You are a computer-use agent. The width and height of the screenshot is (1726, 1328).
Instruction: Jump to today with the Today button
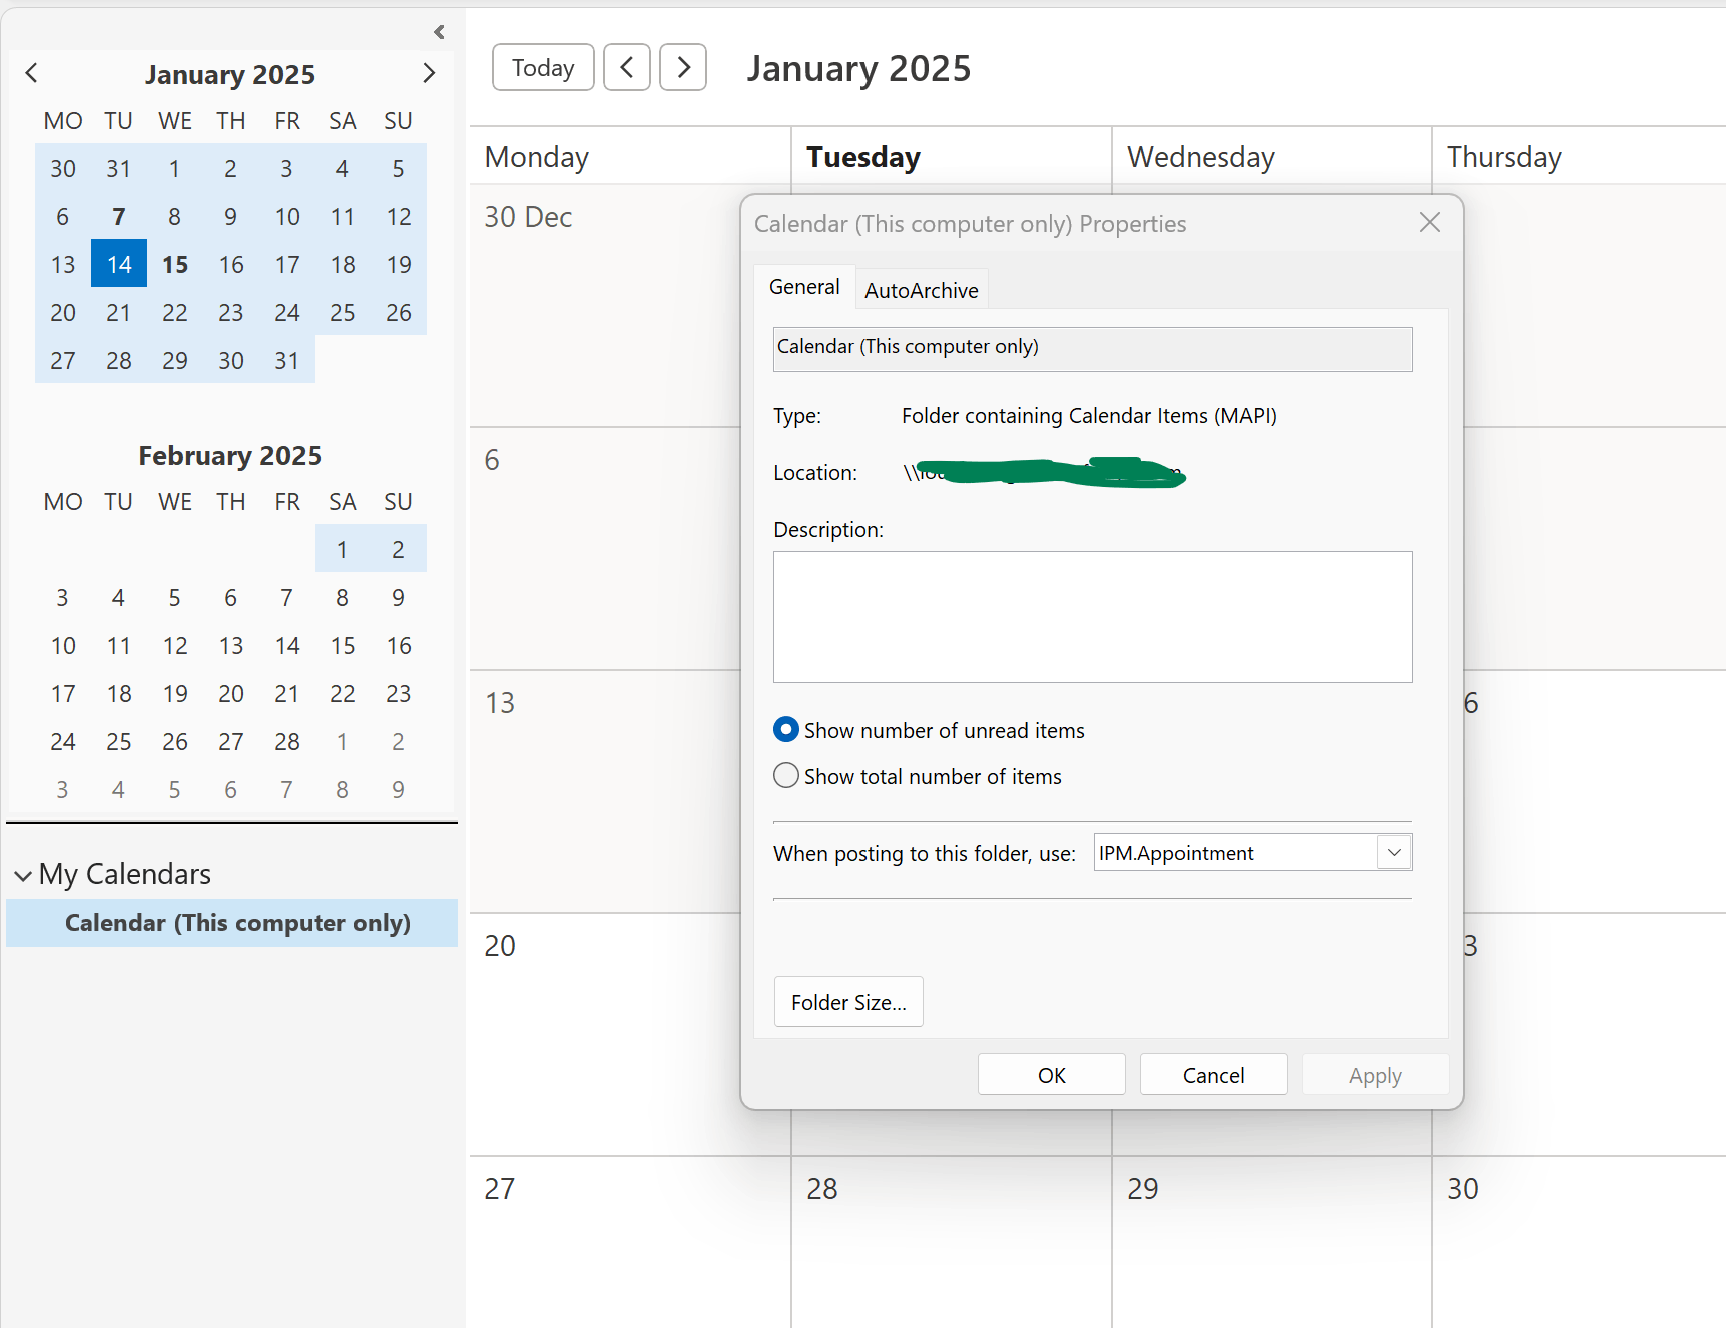(x=543, y=67)
